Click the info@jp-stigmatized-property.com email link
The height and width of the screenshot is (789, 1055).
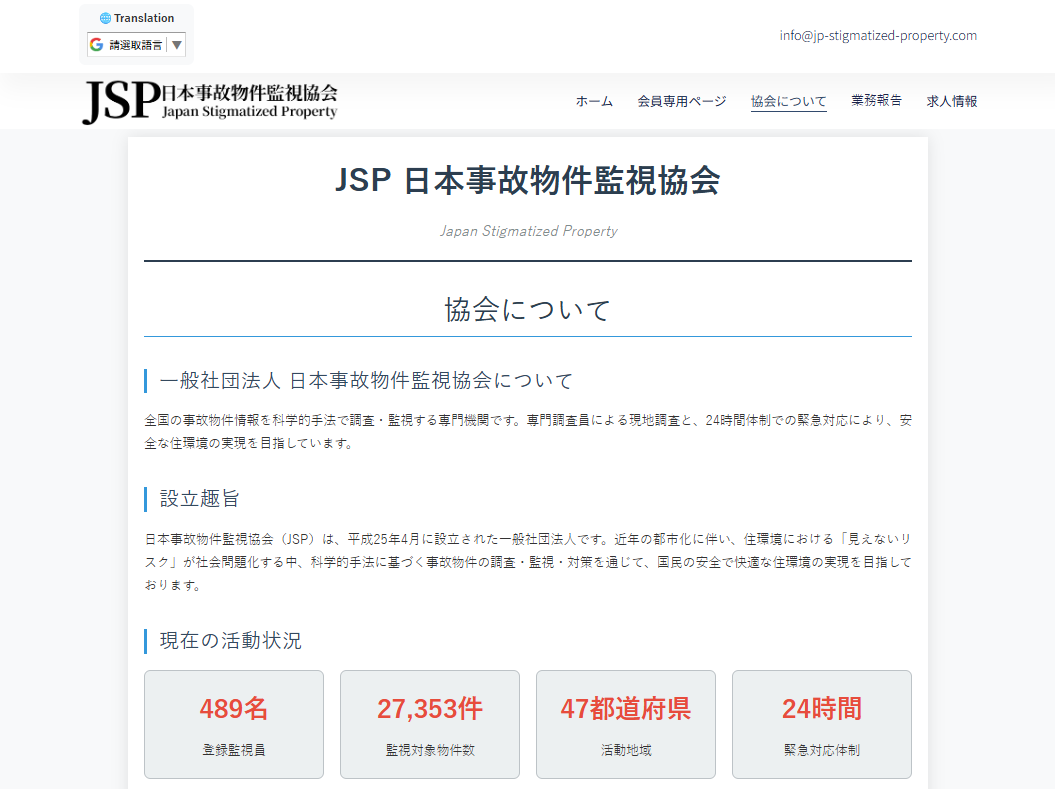click(x=879, y=35)
